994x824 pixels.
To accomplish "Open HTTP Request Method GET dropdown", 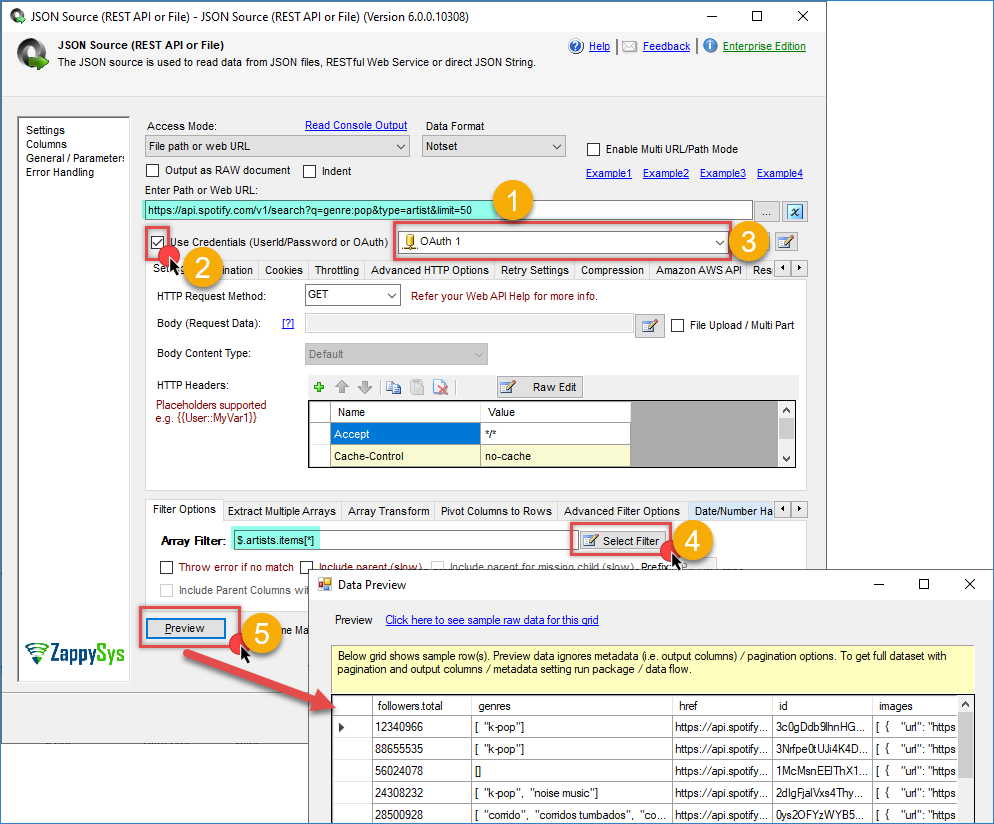I will [352, 295].
